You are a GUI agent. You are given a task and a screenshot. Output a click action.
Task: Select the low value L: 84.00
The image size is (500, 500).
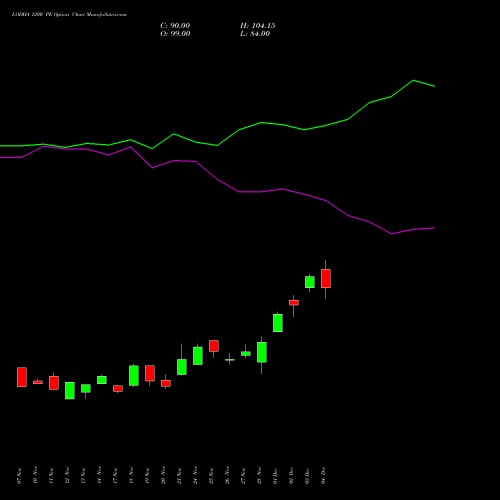pyautogui.click(x=255, y=34)
